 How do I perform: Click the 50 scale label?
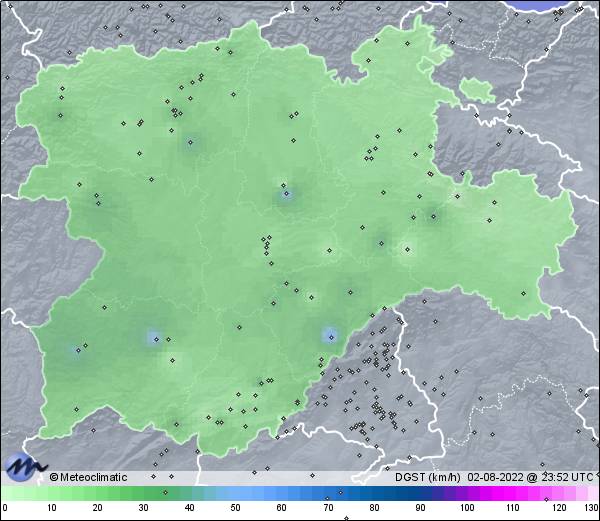pyautogui.click(x=235, y=508)
